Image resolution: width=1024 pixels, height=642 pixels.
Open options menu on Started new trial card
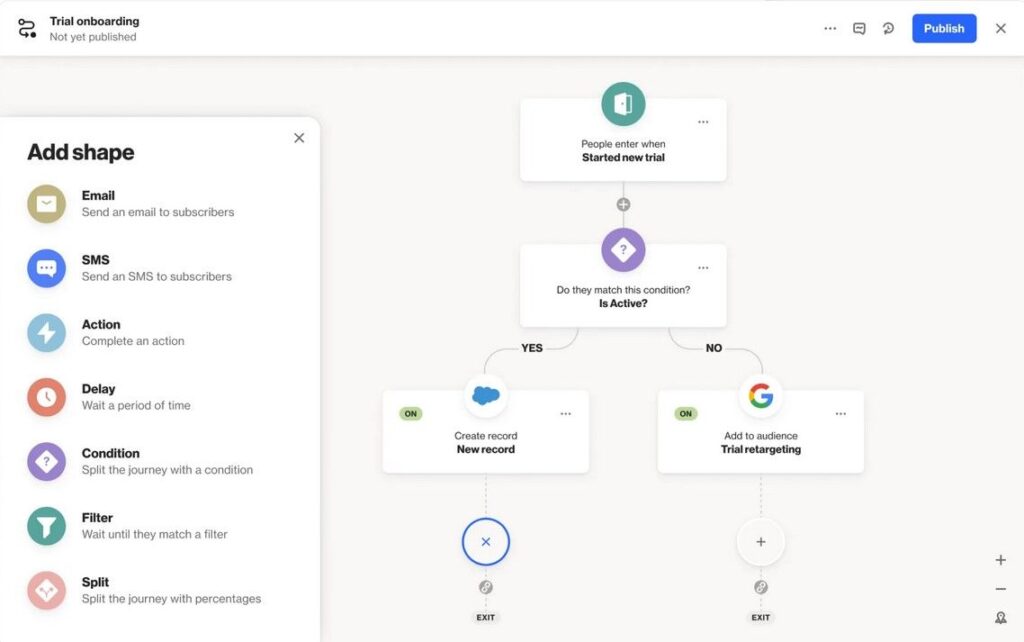click(x=703, y=122)
